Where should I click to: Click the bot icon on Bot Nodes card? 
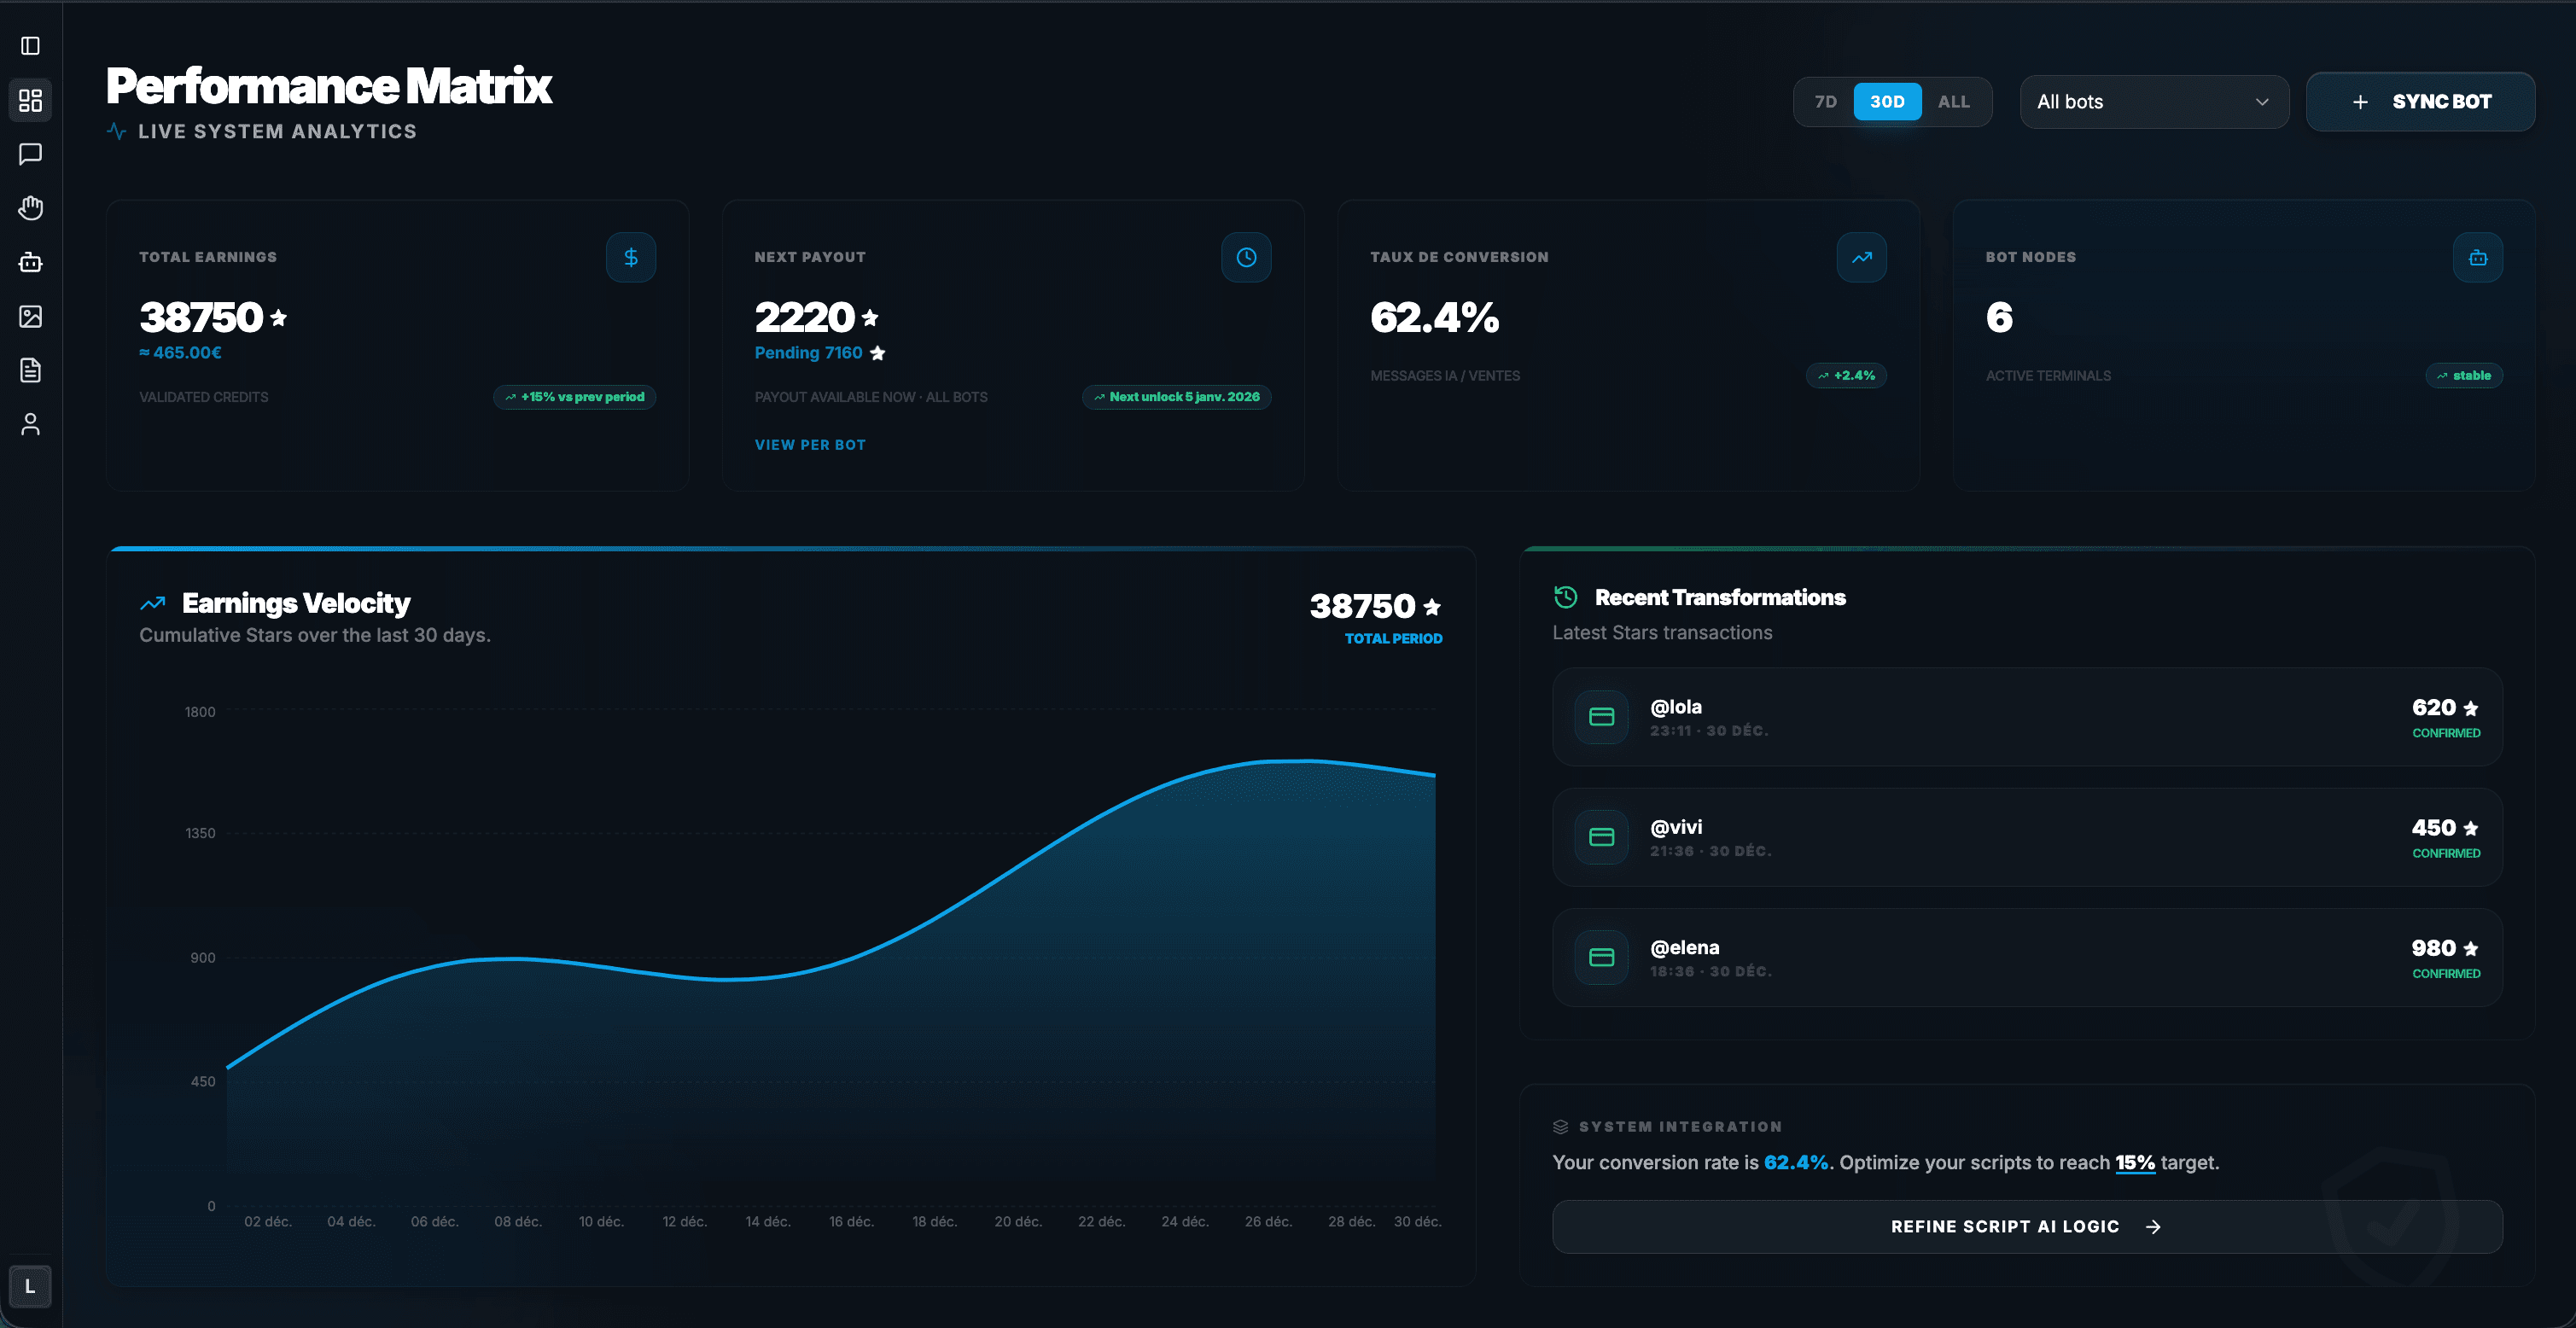(2477, 257)
